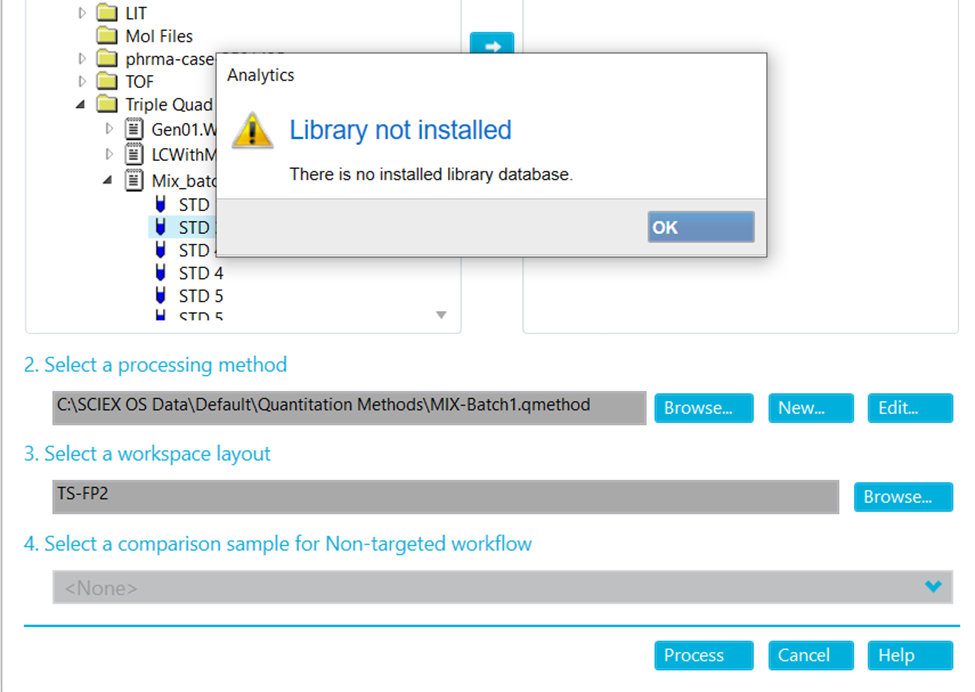This screenshot has height=692, width=975.
Task: Expand the TOF folder tree node
Action: (82, 82)
